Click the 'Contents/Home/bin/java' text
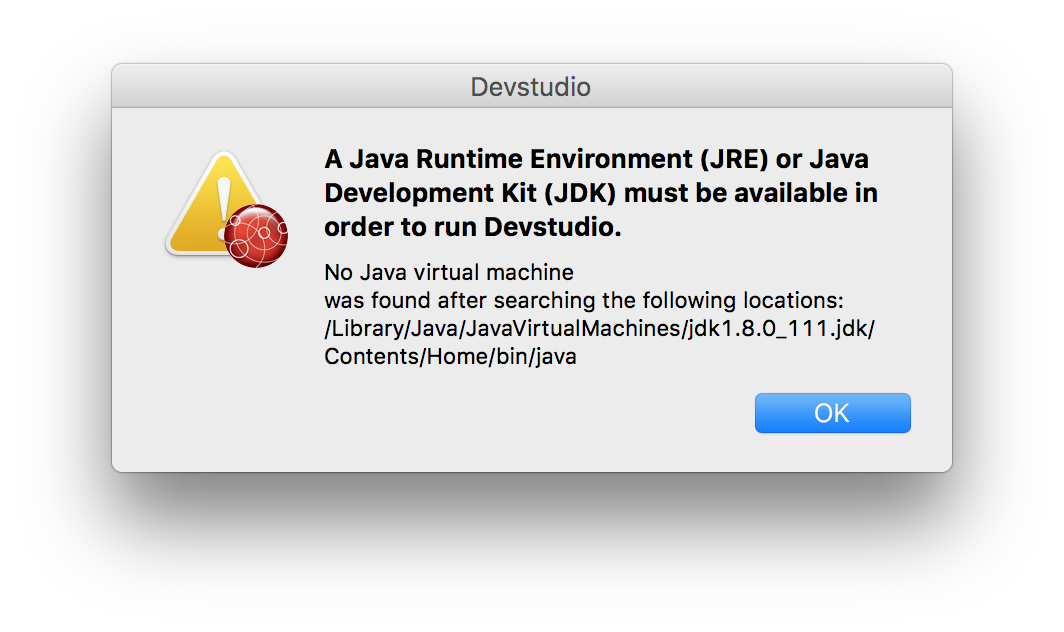The image size is (1064, 632). click(451, 356)
